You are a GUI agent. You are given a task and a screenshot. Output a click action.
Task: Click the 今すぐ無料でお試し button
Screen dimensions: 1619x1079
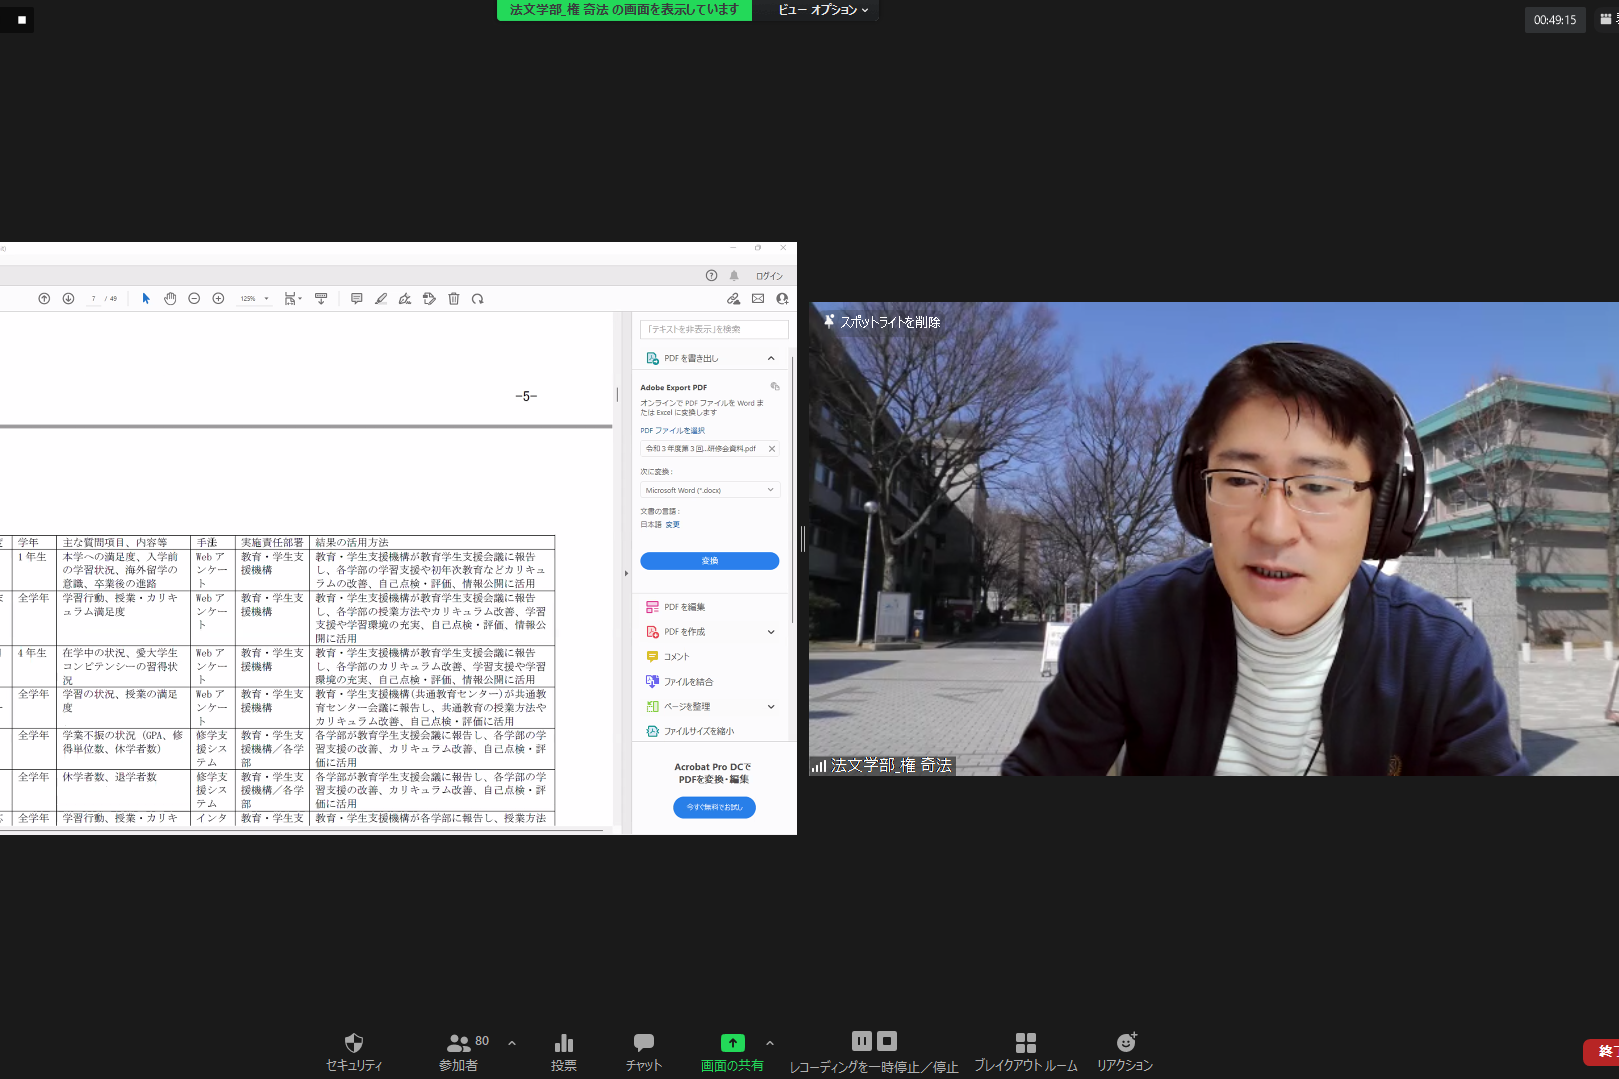coord(714,807)
